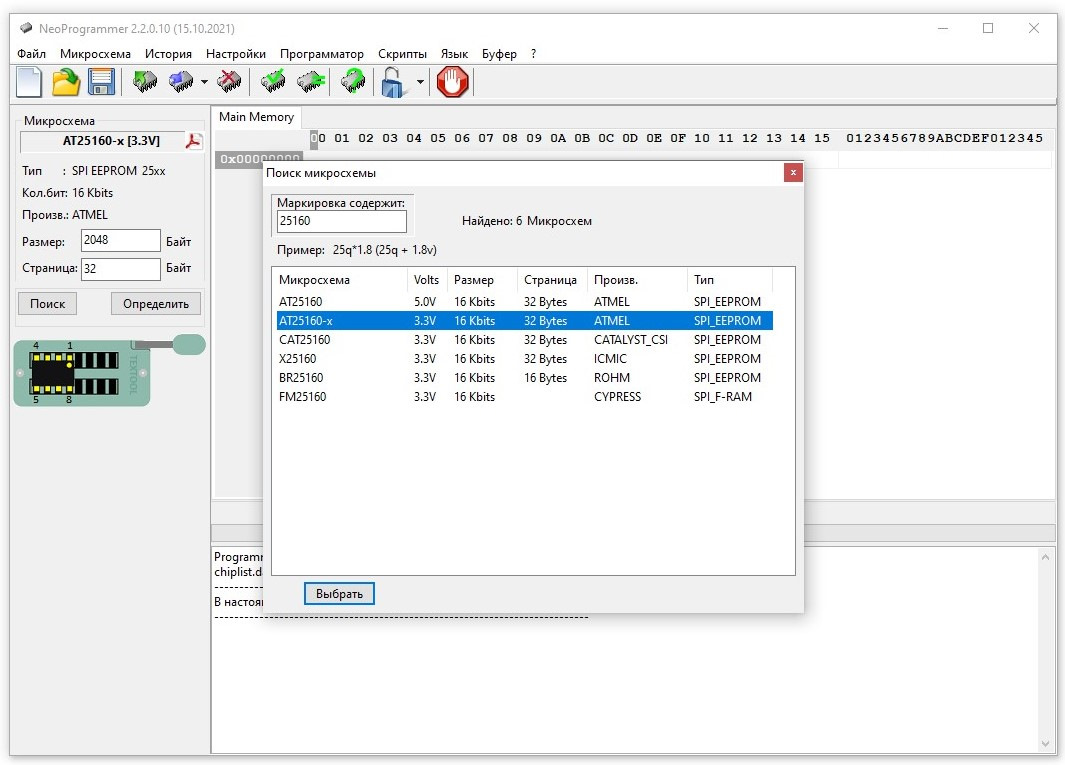Click the Выбрать button in the search dialog
This screenshot has height=765, width=1065.
339,594
